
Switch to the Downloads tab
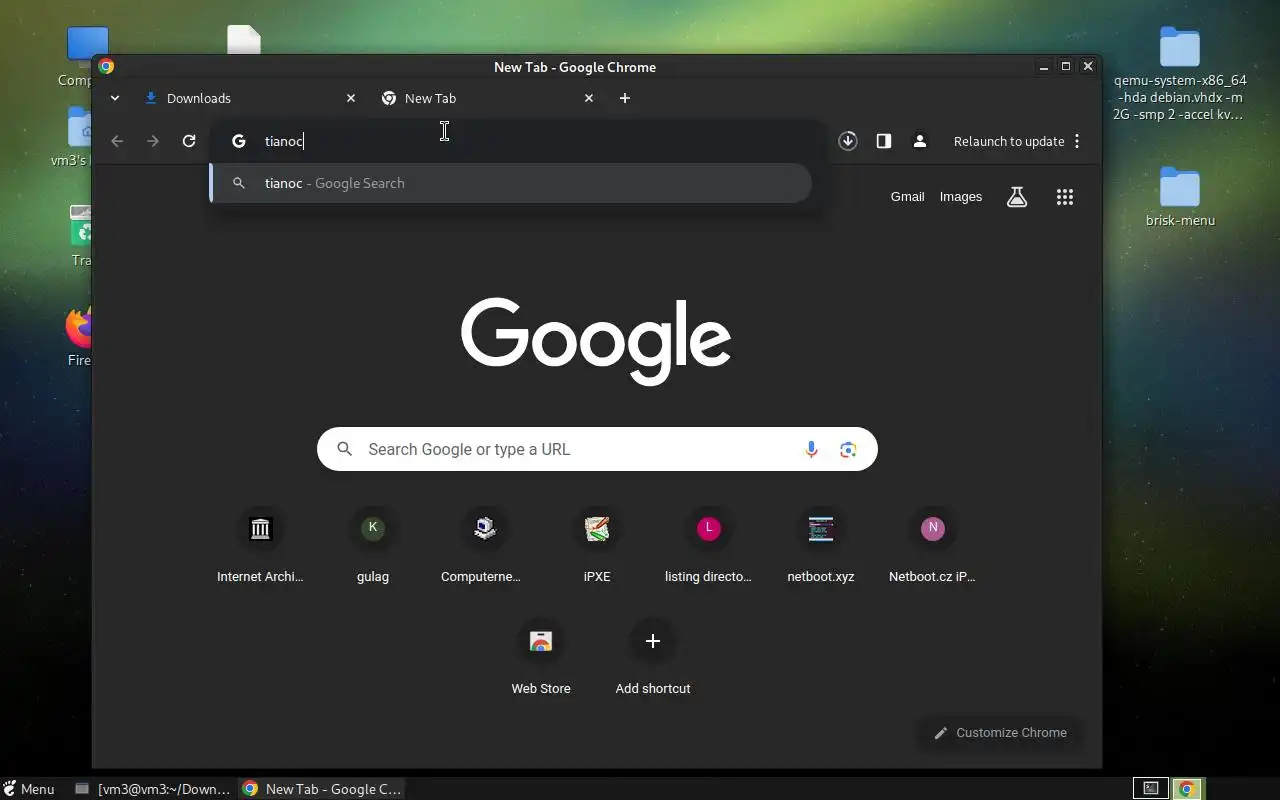pos(250,98)
